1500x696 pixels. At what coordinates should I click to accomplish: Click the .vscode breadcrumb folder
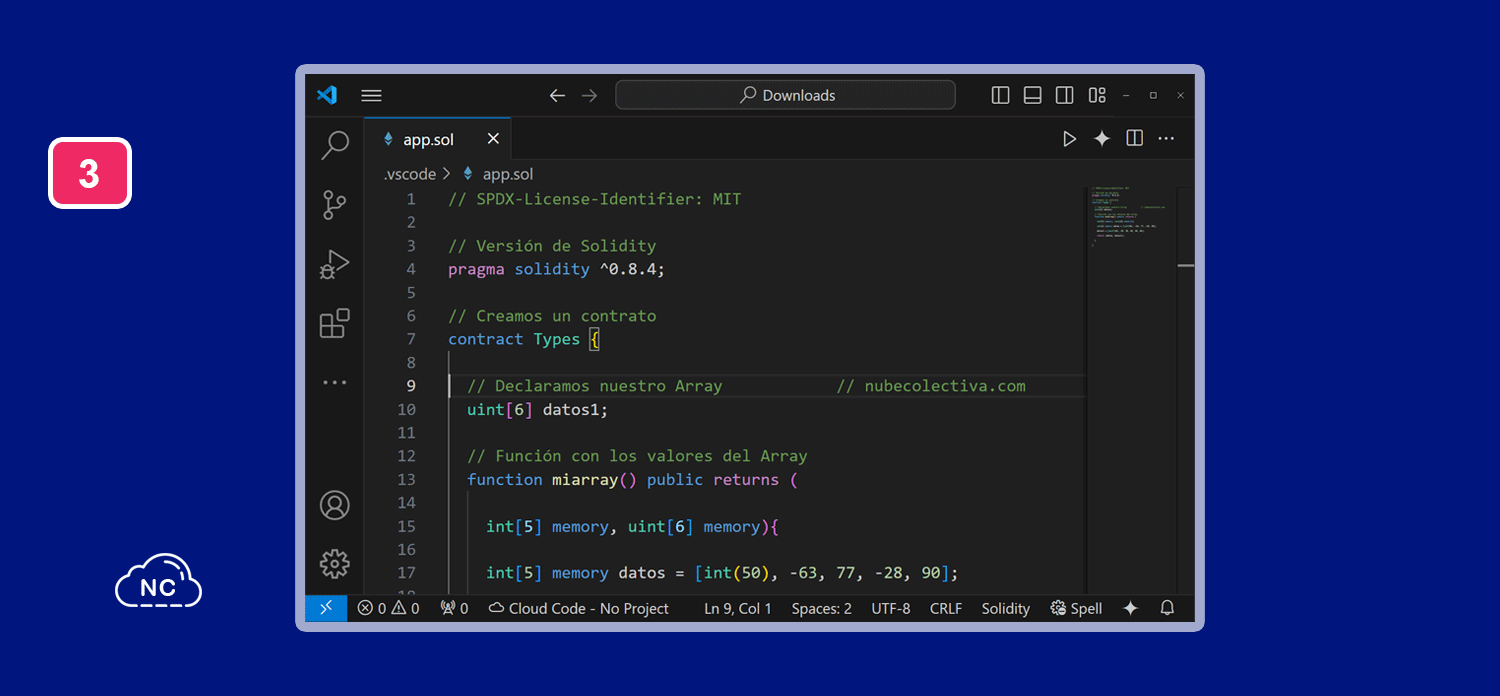(410, 174)
